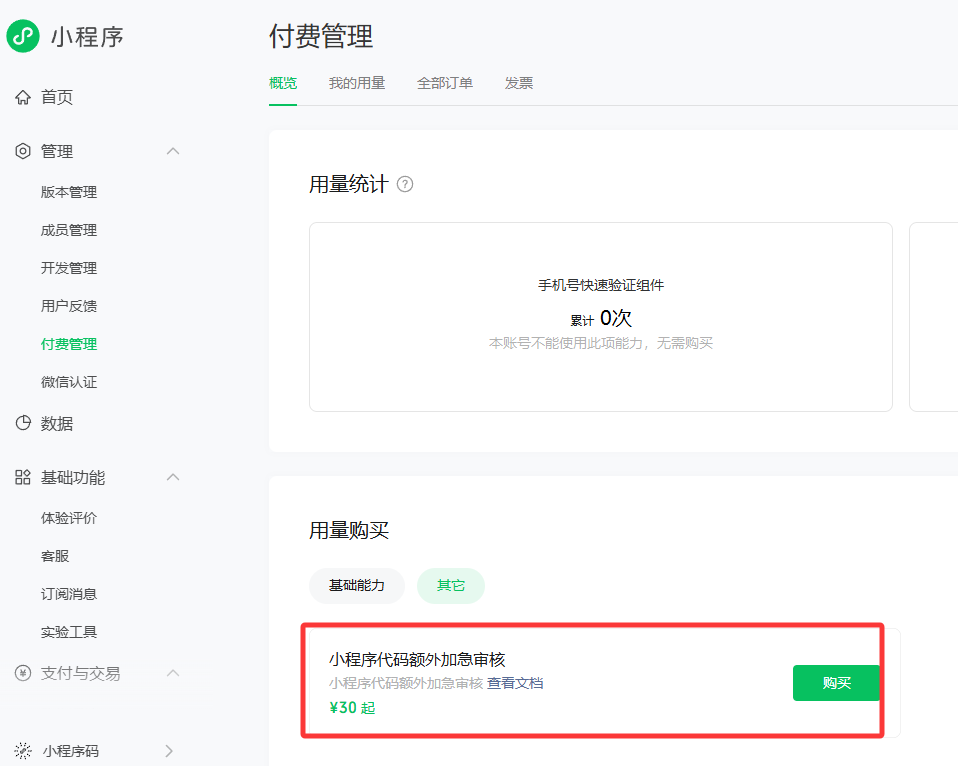Collapse the 管理 section chevron

(x=173, y=151)
